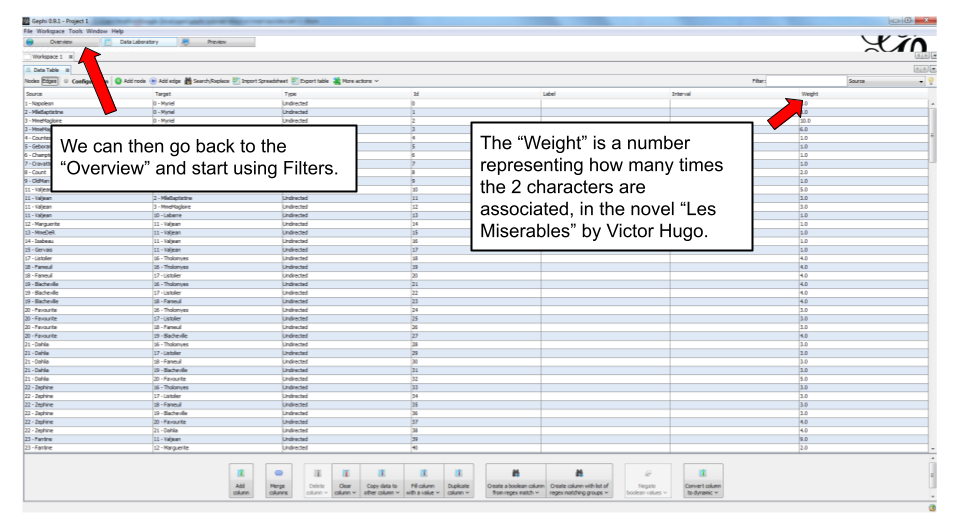Select the '12 - Marguerite' source row cell

(88, 224)
